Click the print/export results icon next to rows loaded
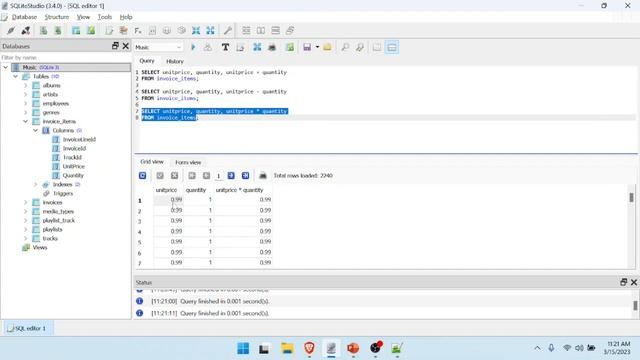 (263, 176)
